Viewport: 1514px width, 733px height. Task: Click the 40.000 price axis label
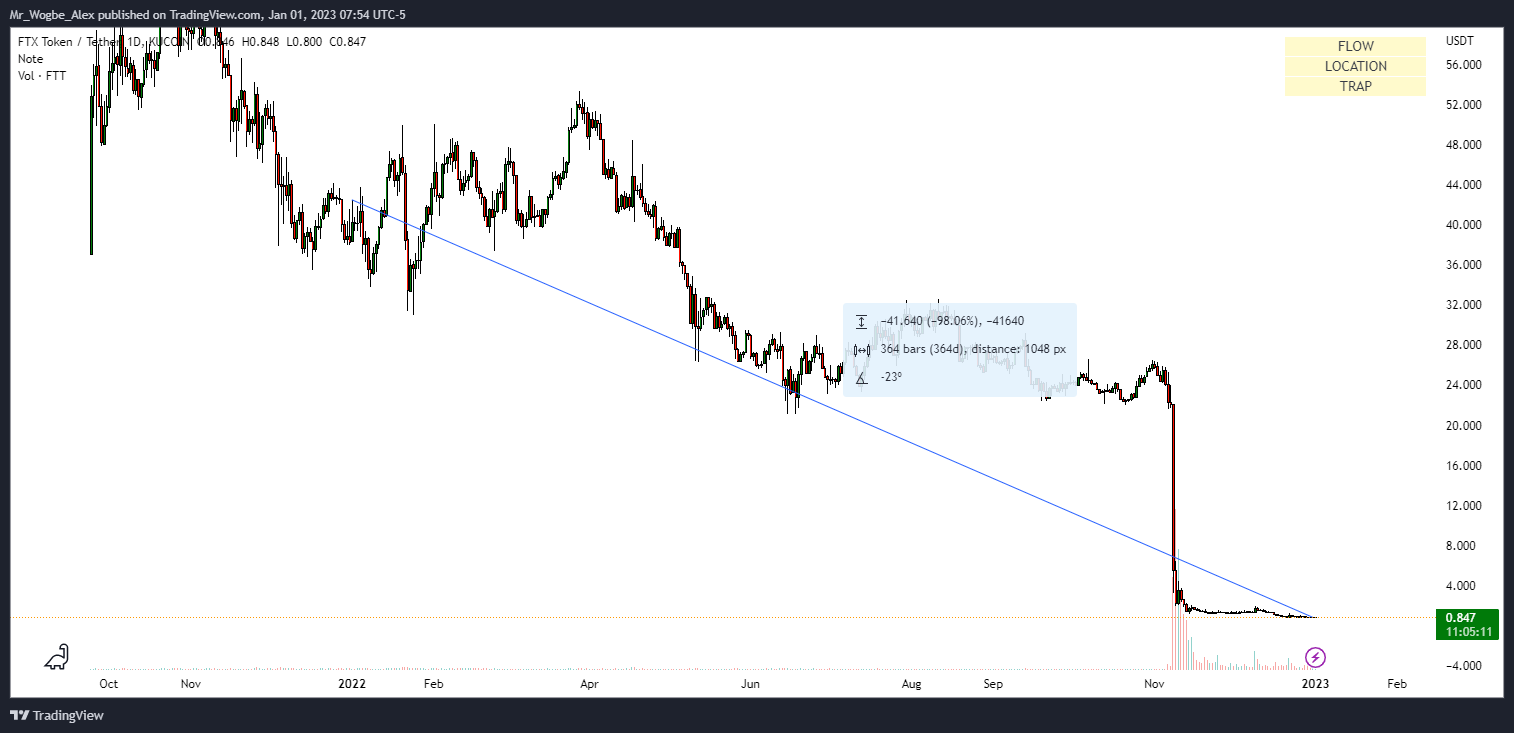tap(1464, 225)
